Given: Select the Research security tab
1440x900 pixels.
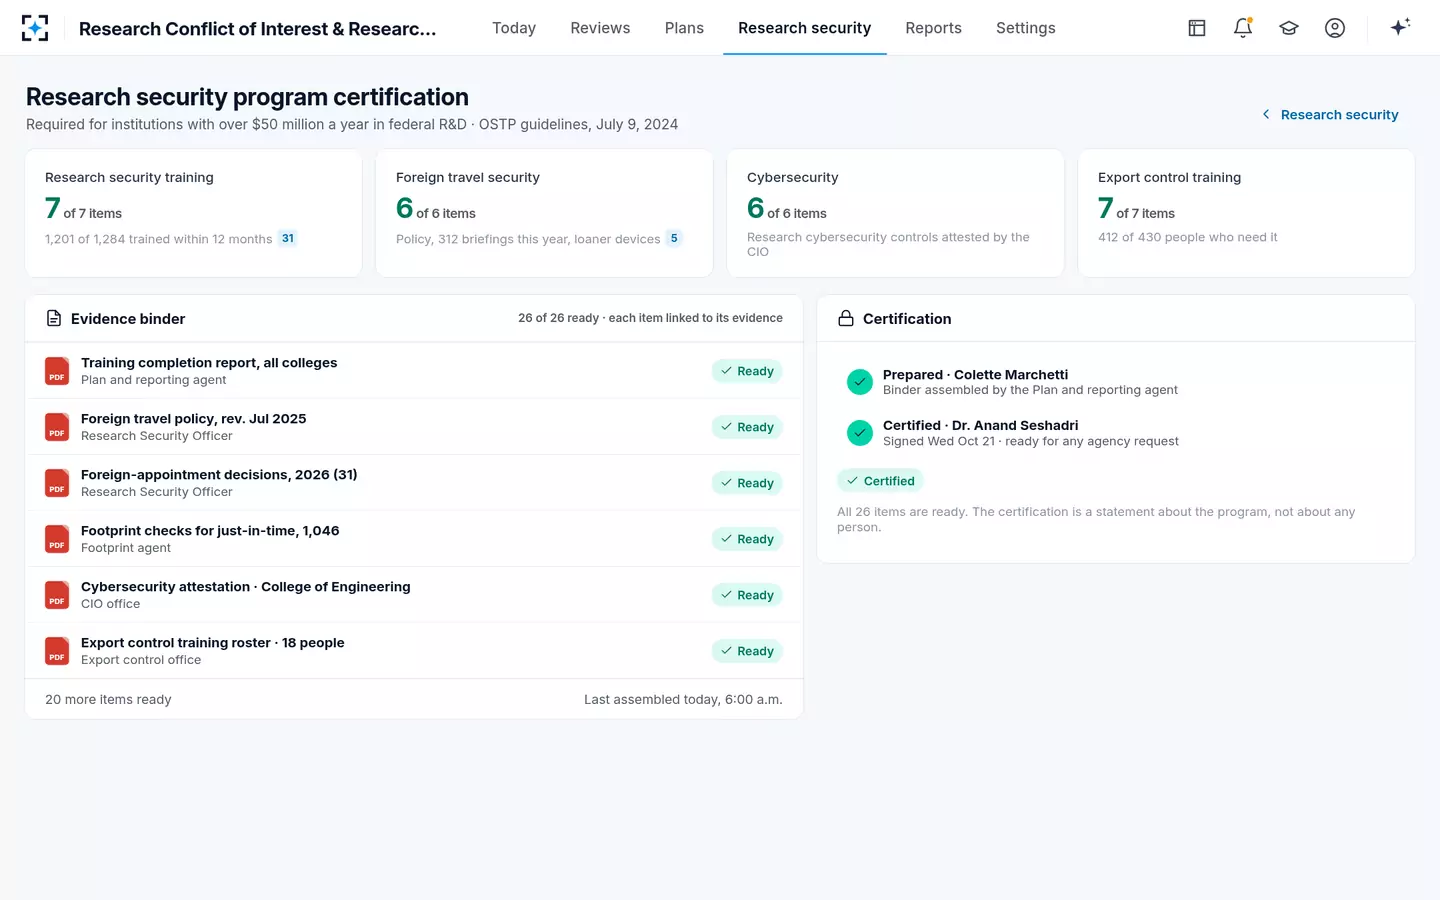Looking at the screenshot, I should pos(804,28).
